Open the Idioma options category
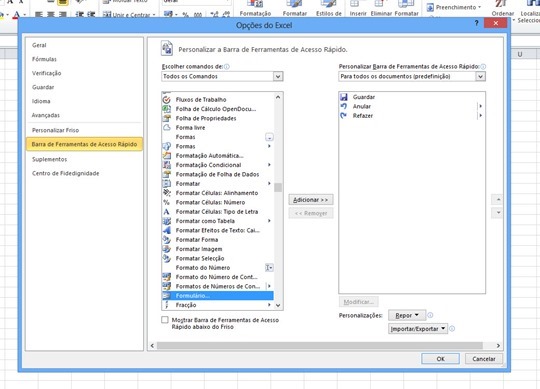Screen dimensions: 540x389 coord(41,101)
